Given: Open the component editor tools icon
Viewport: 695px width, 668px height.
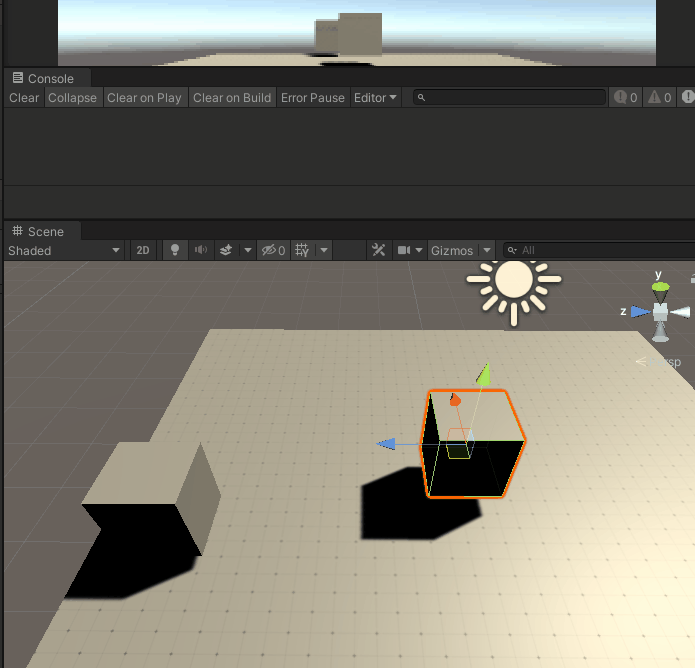Looking at the screenshot, I should pos(379,250).
